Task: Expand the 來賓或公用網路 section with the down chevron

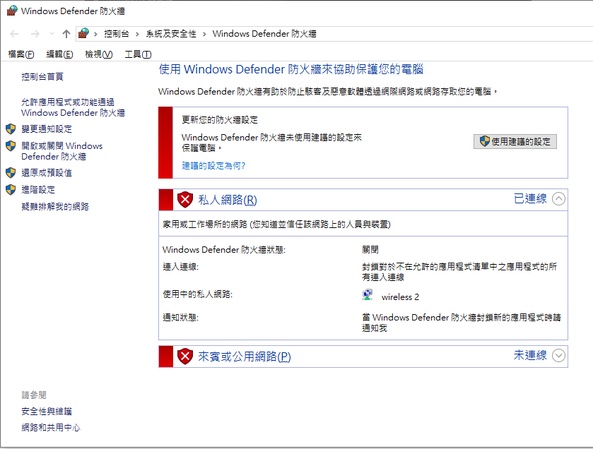Action: [559, 355]
